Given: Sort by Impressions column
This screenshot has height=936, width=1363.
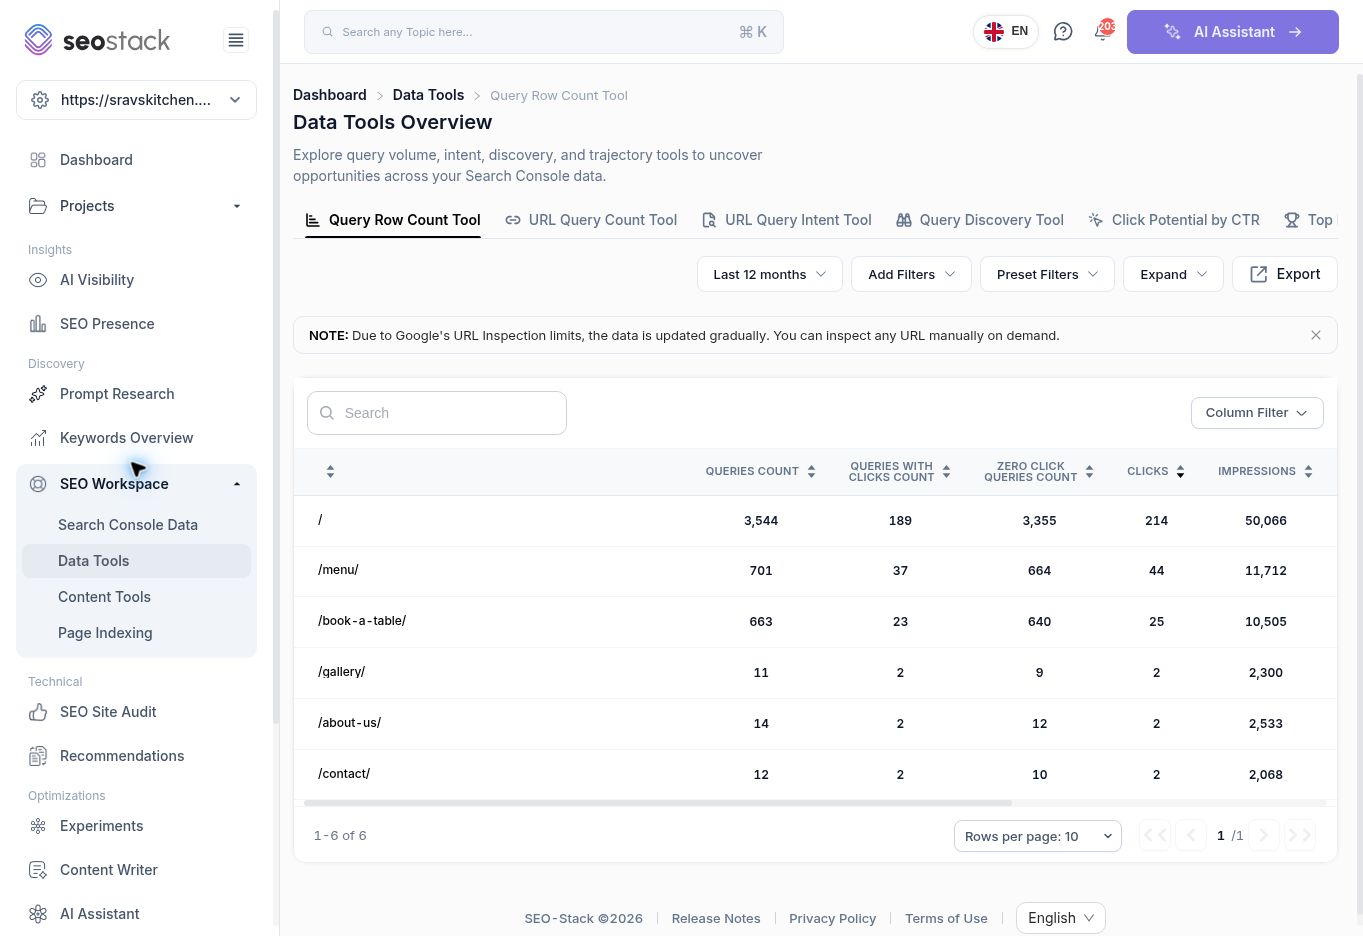Looking at the screenshot, I should coord(1308,471).
